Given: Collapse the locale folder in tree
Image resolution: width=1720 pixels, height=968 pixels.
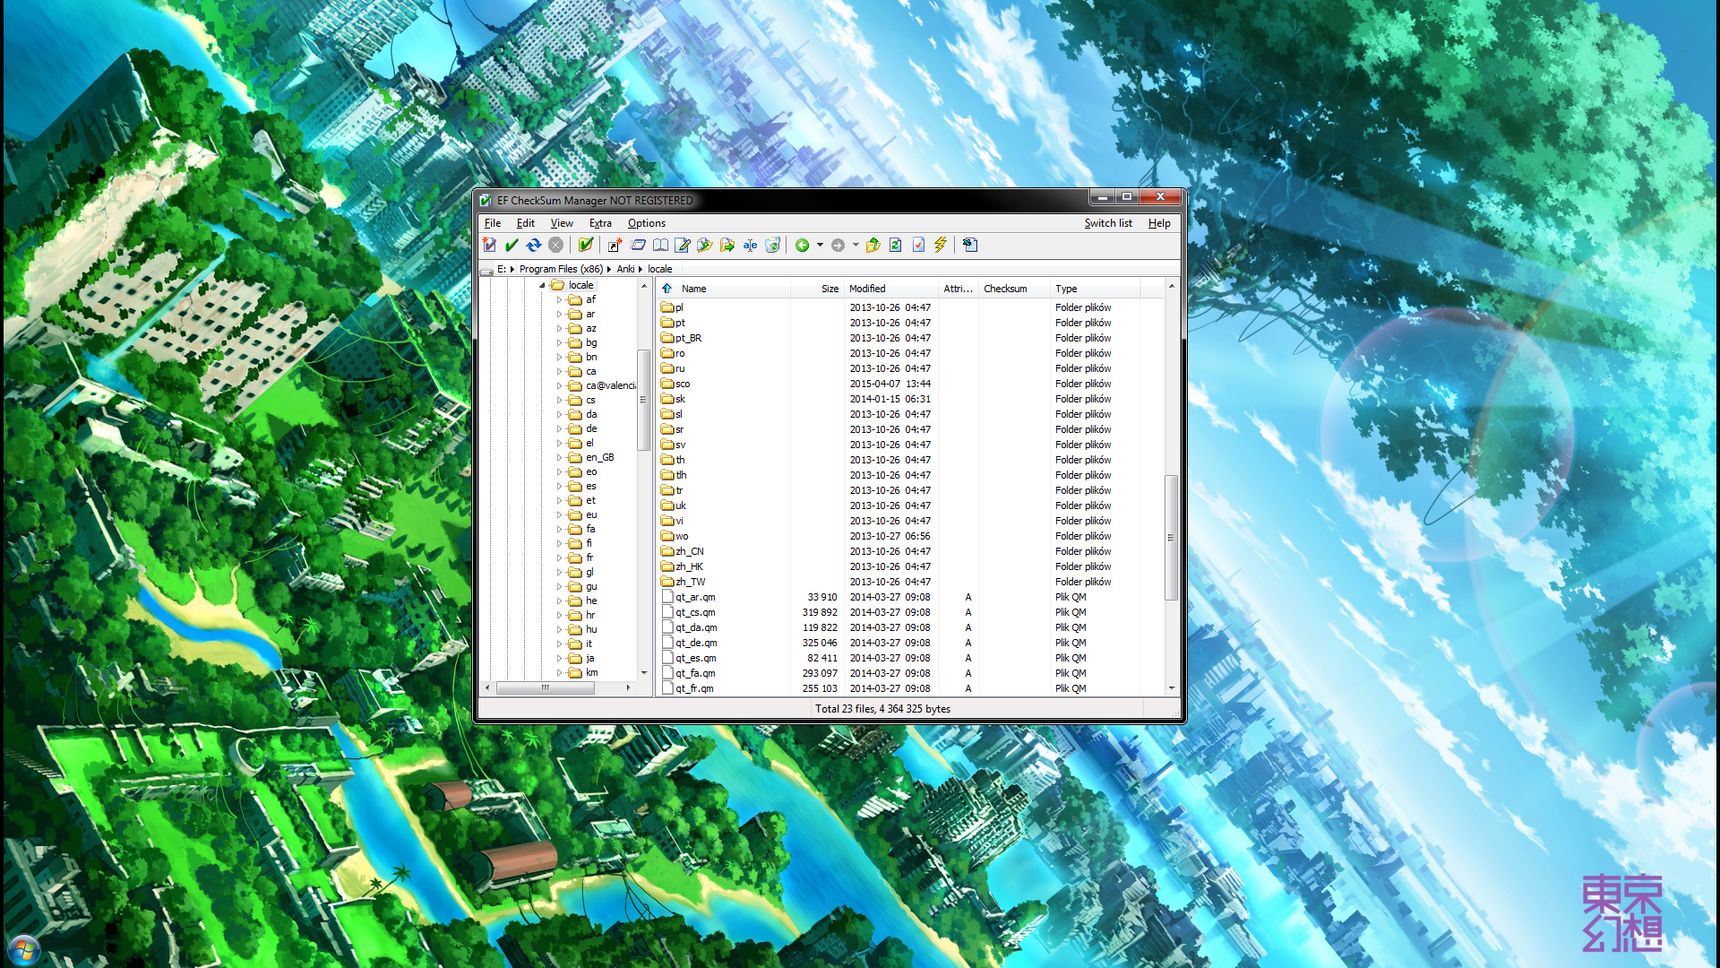Looking at the screenshot, I should (x=543, y=285).
